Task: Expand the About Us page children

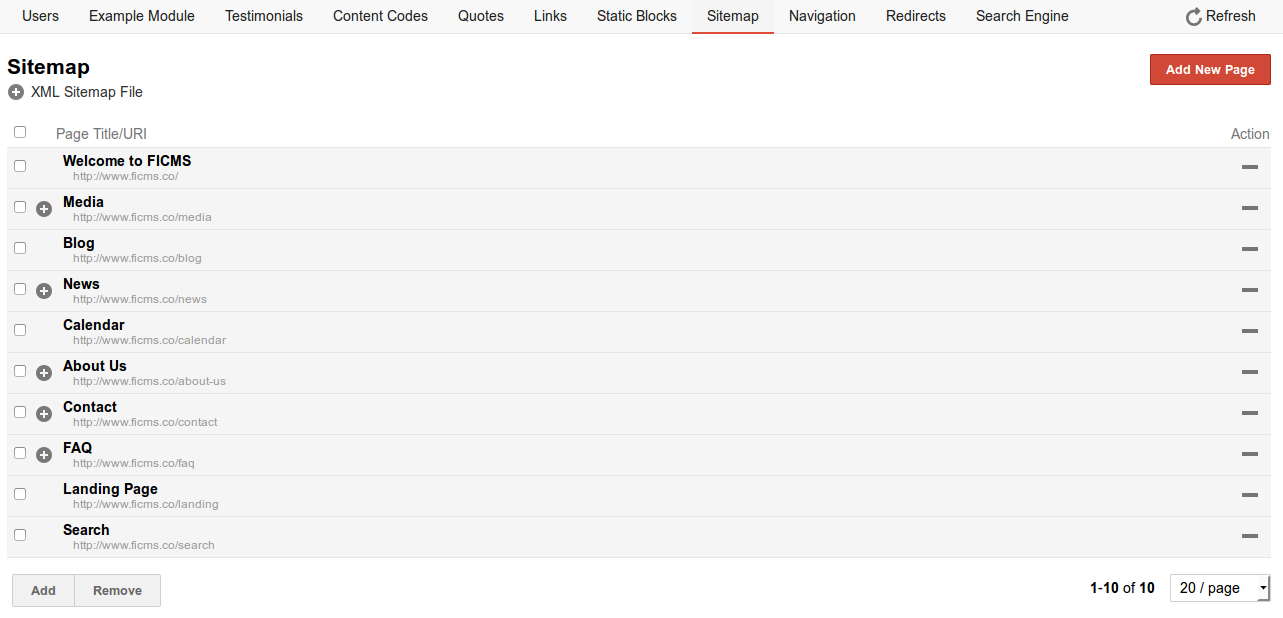Action: pyautogui.click(x=44, y=373)
